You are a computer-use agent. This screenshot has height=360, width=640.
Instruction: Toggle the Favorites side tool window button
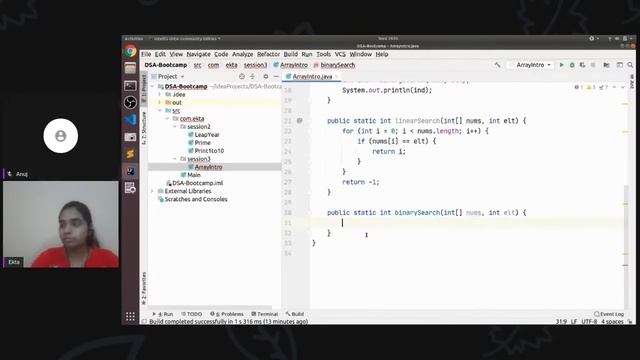click(x=144, y=289)
